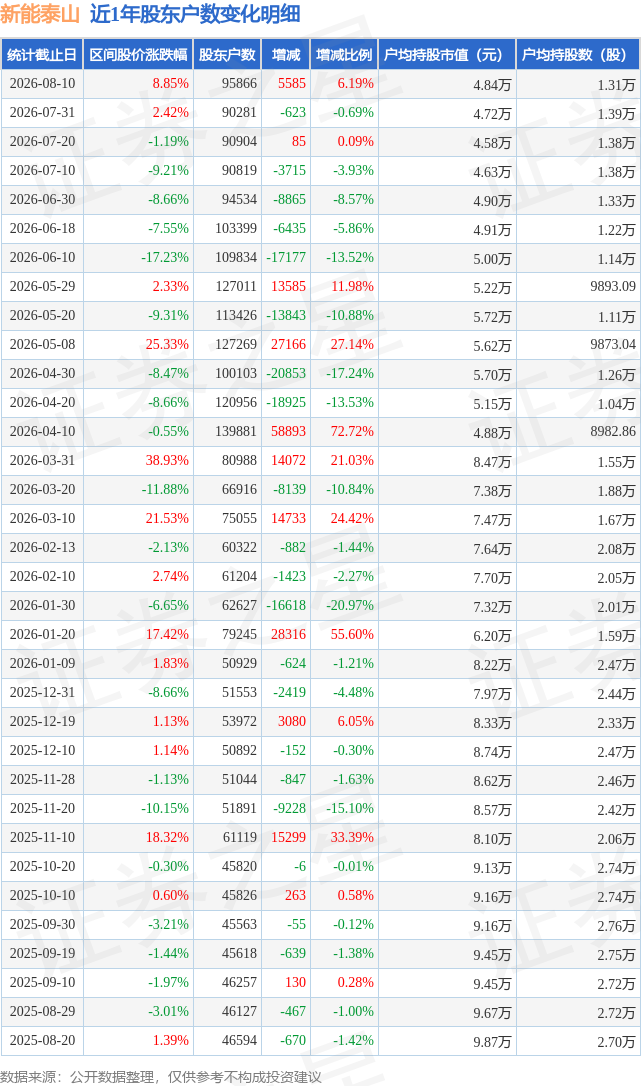The image size is (641, 1086).
Task: Click the 2025-12-31 row date
Action: (x=42, y=692)
